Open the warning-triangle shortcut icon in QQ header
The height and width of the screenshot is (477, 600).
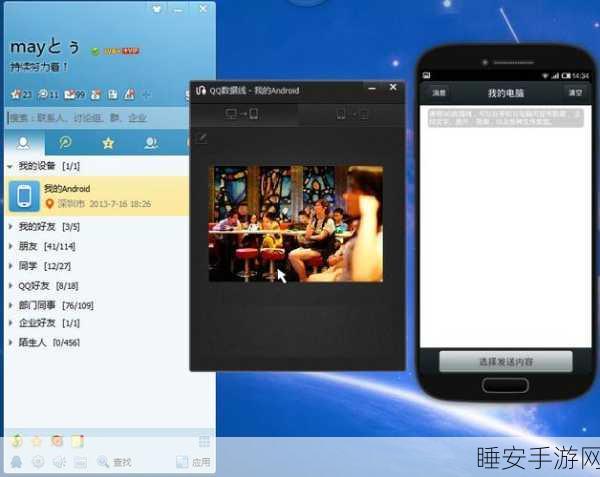click(130, 94)
